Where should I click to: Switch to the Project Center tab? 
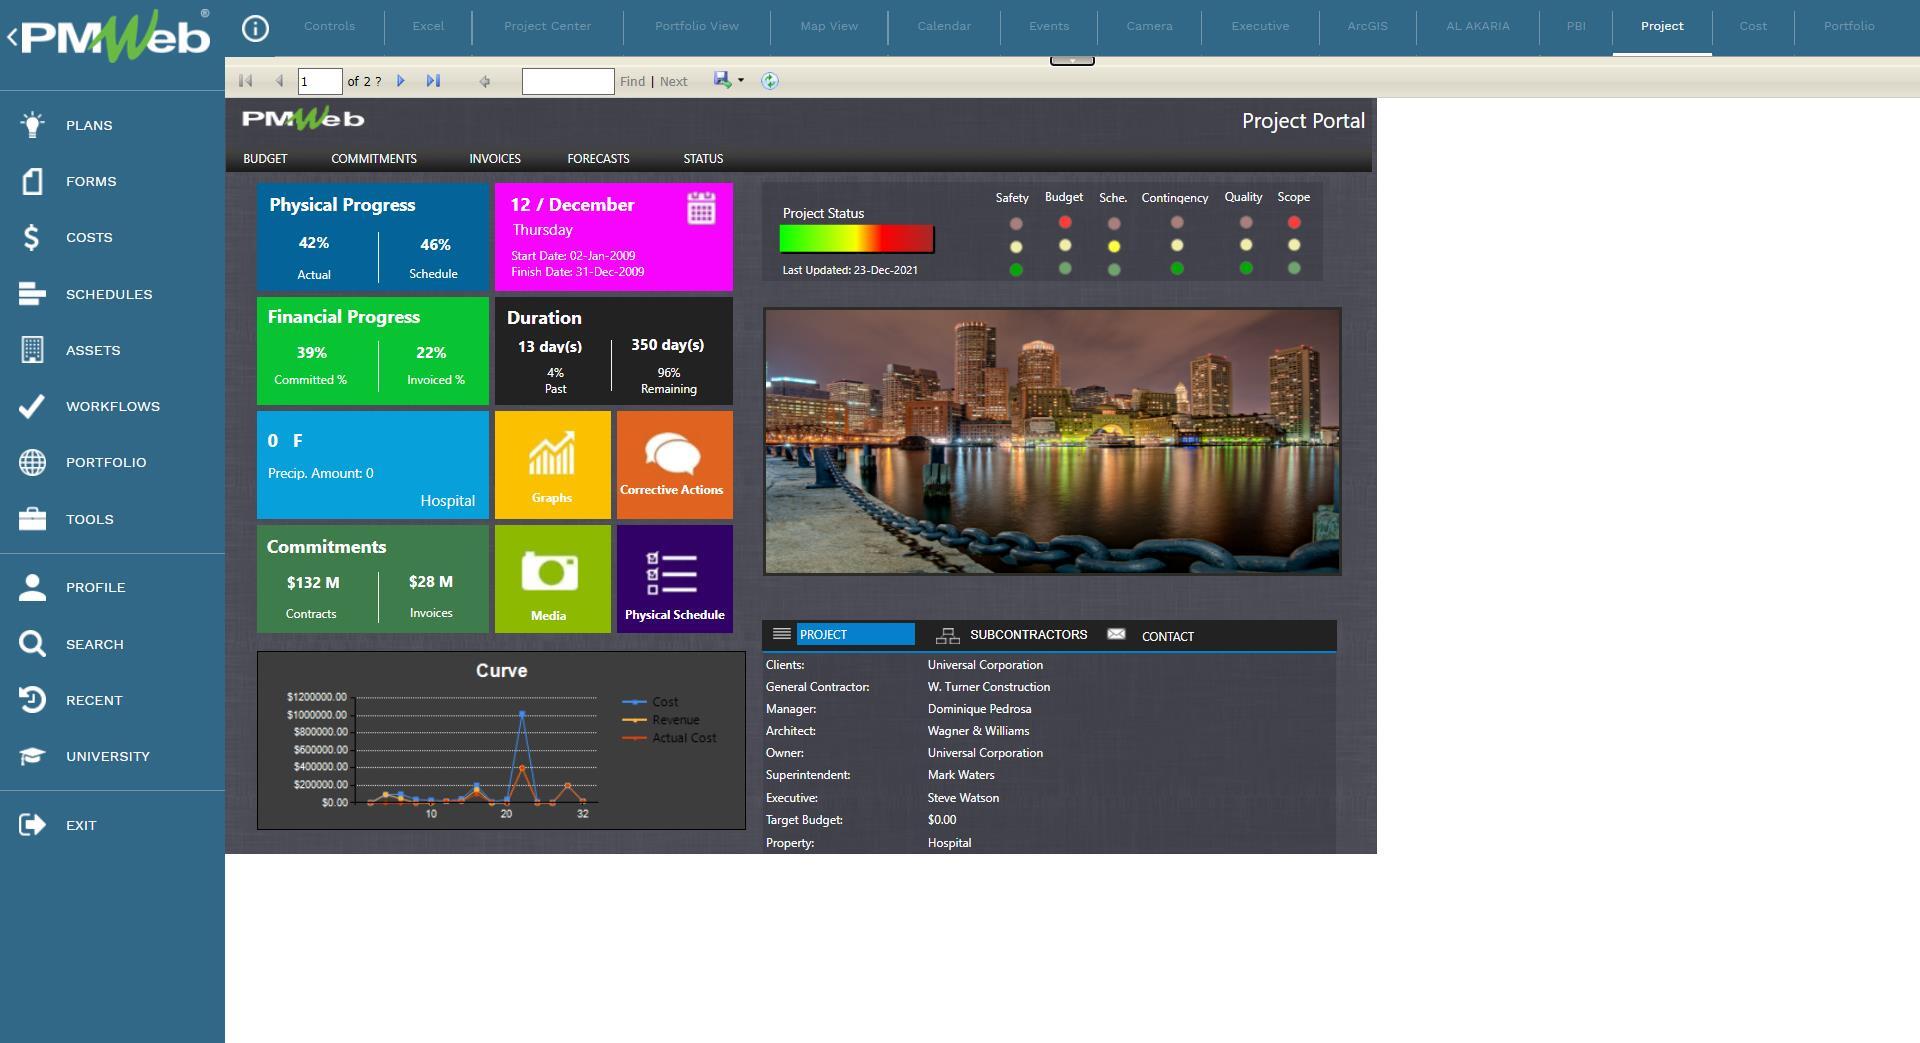pos(547,26)
